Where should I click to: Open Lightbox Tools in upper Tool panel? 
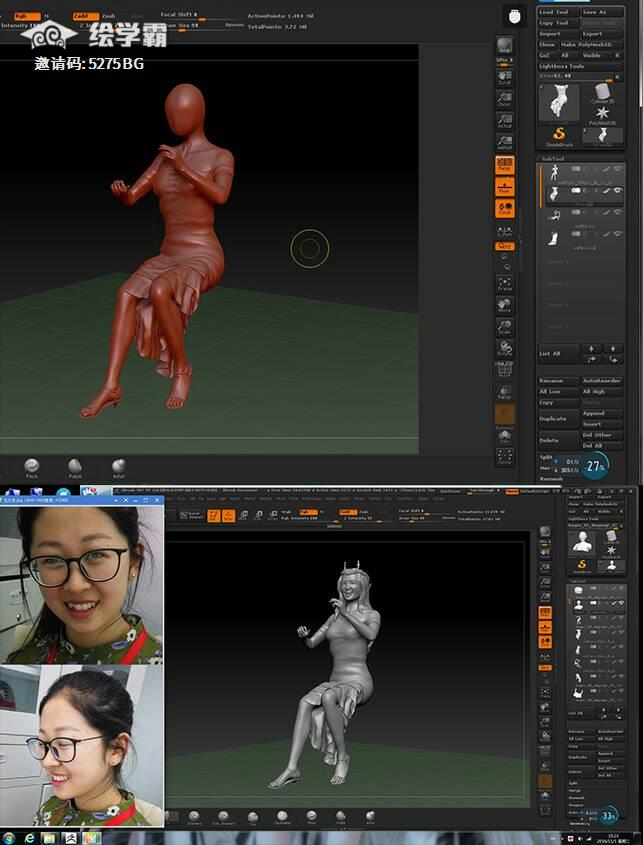coord(580,66)
